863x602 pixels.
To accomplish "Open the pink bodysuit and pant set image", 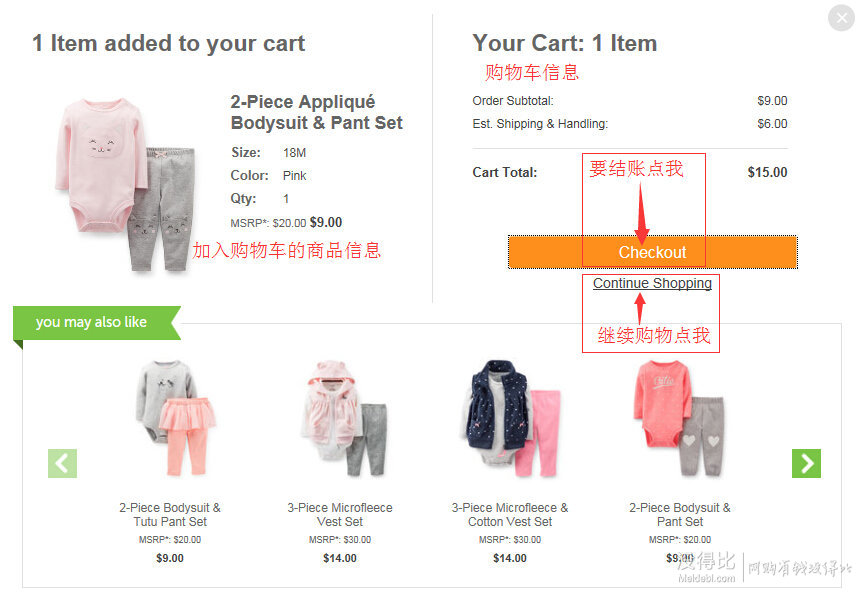I will [125, 184].
